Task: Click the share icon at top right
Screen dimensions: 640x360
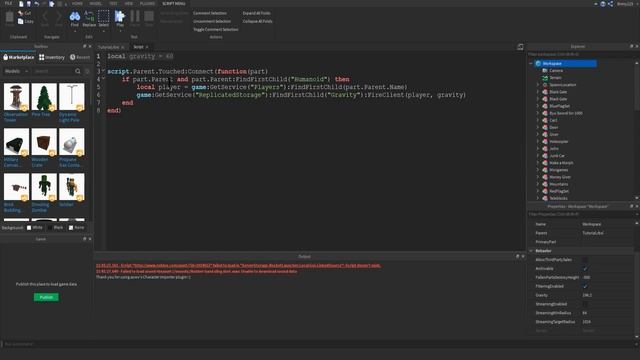Action: click(610, 4)
